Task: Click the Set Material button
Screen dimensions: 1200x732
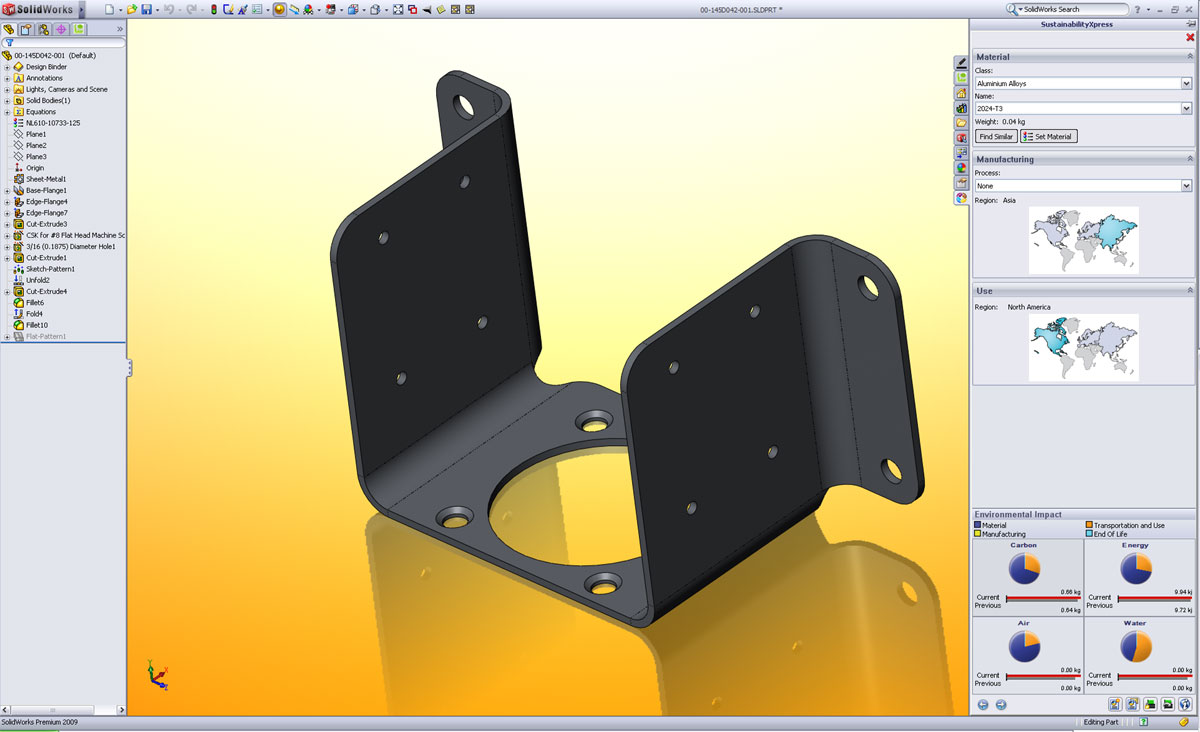Action: click(x=1048, y=136)
